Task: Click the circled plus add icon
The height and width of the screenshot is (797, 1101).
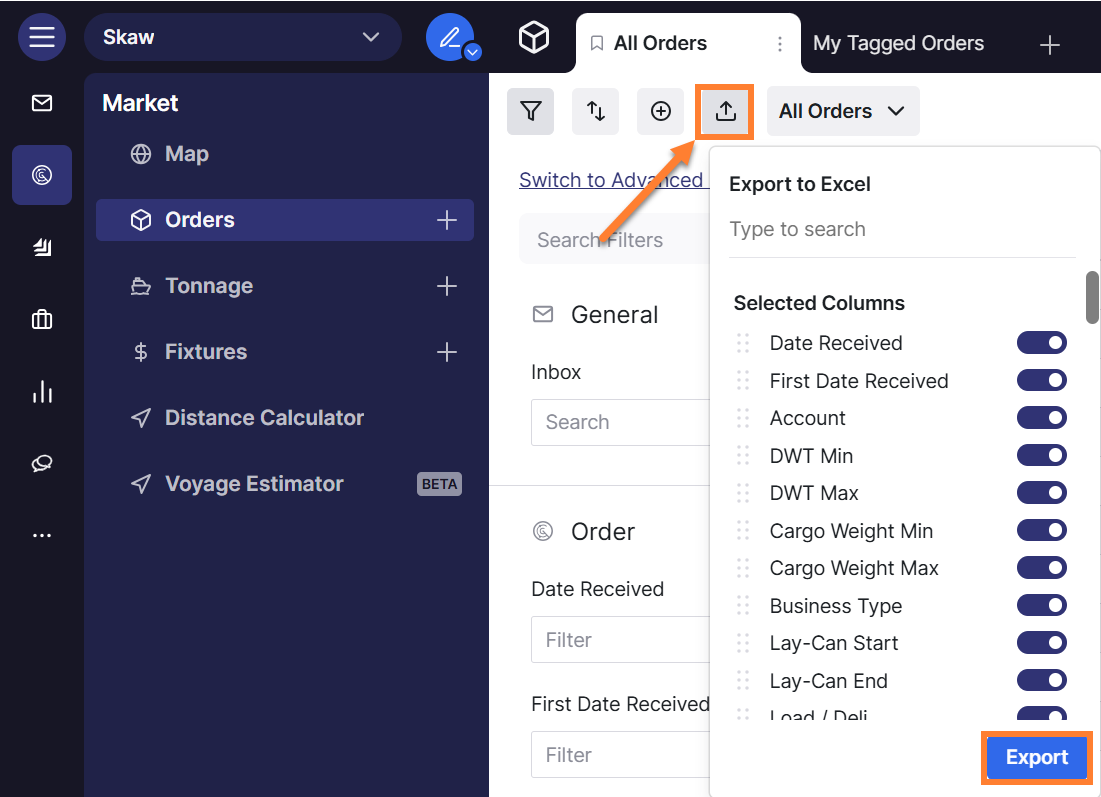Action: 661,111
